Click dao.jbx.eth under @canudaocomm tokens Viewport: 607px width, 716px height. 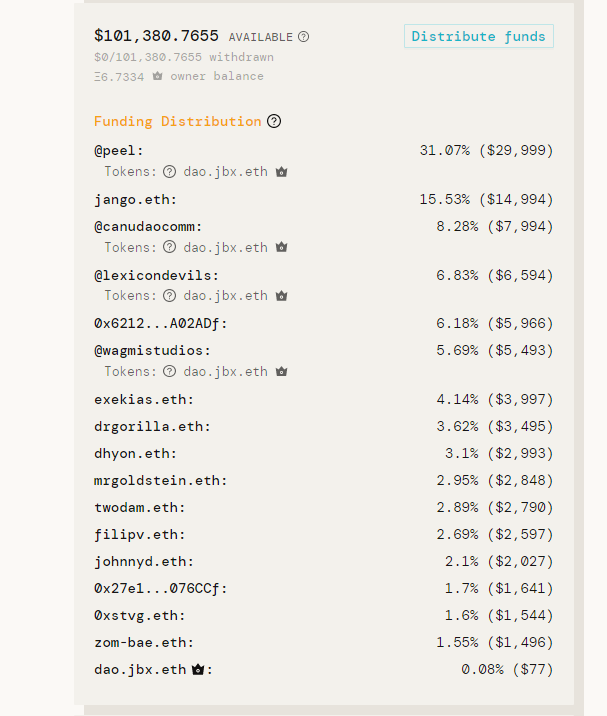click(x=225, y=247)
